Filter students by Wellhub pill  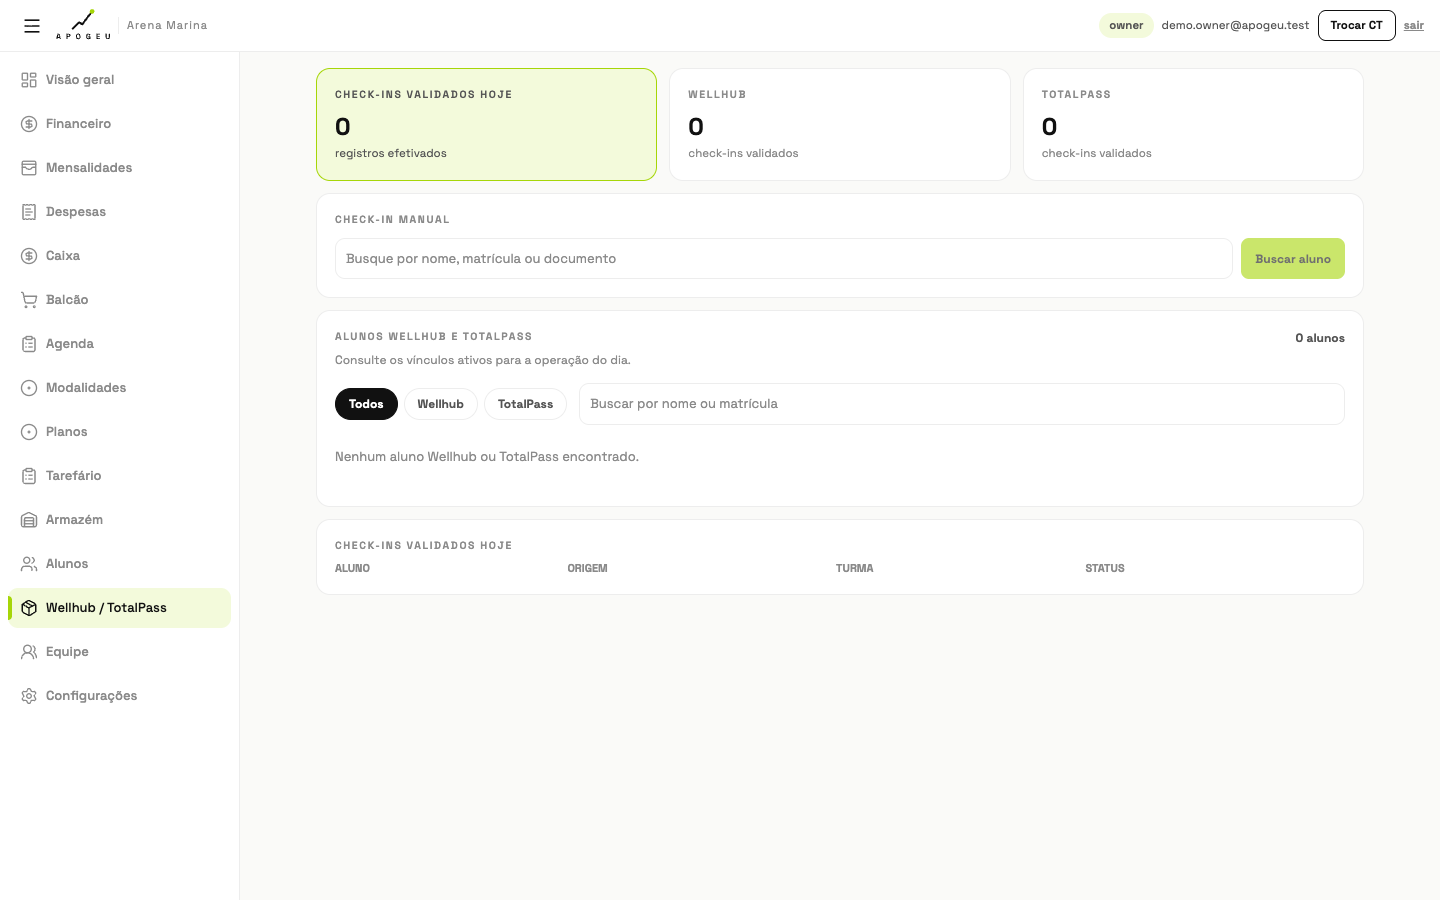pos(440,404)
